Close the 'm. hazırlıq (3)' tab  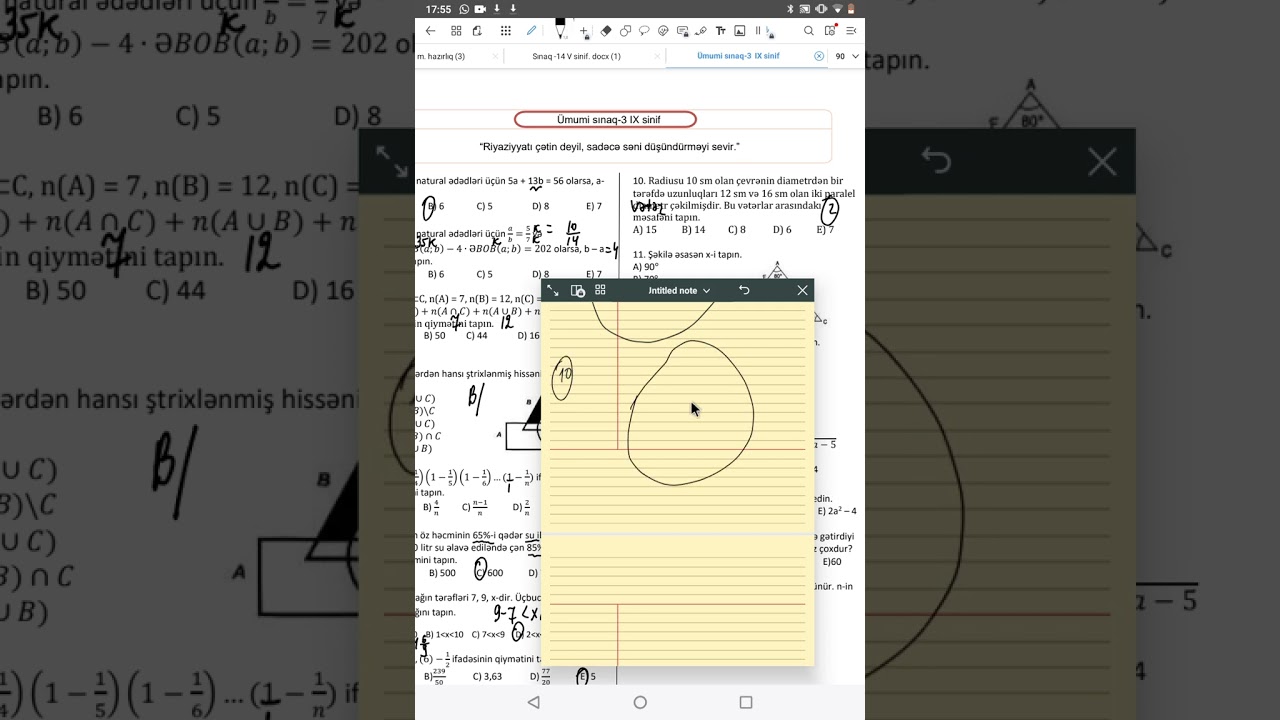(x=495, y=57)
